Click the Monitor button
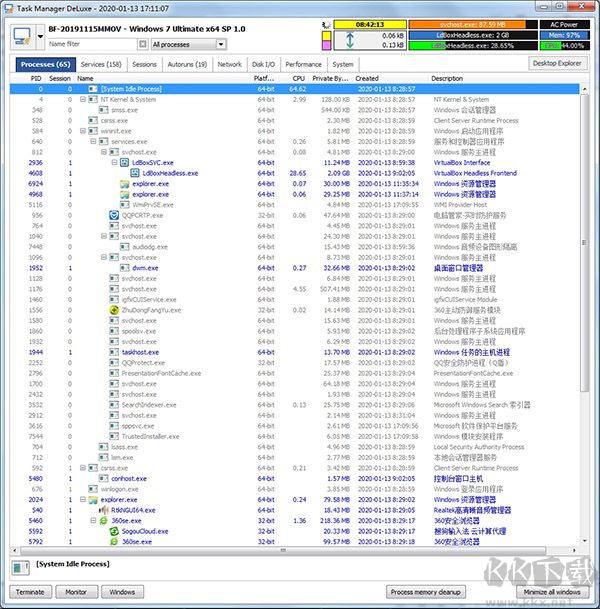This screenshot has height=609, width=600. 76,592
